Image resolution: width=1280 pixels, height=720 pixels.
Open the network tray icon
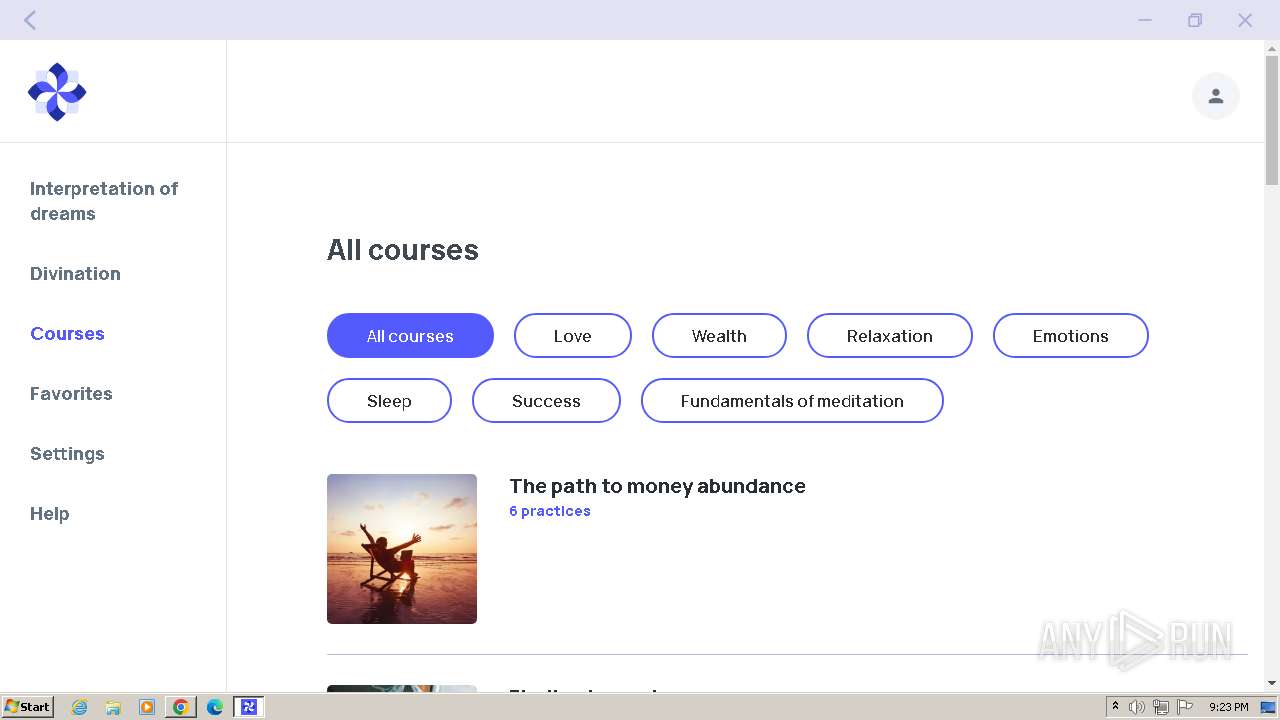pyautogui.click(x=1161, y=707)
